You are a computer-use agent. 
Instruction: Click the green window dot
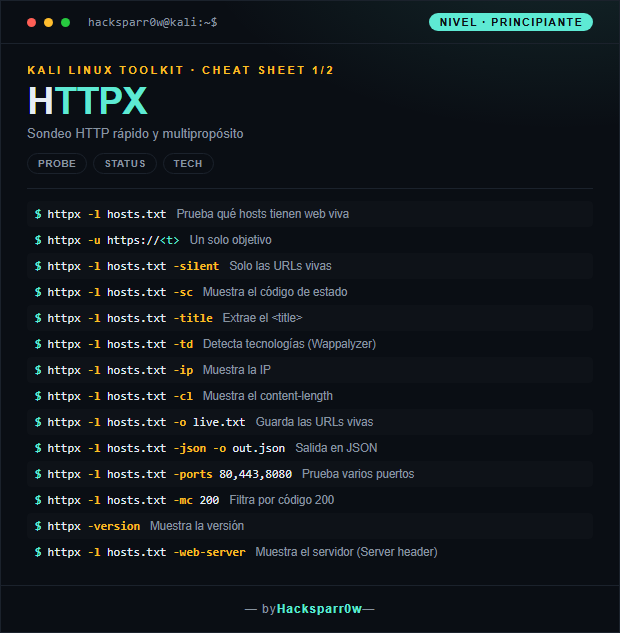pyautogui.click(x=65, y=23)
